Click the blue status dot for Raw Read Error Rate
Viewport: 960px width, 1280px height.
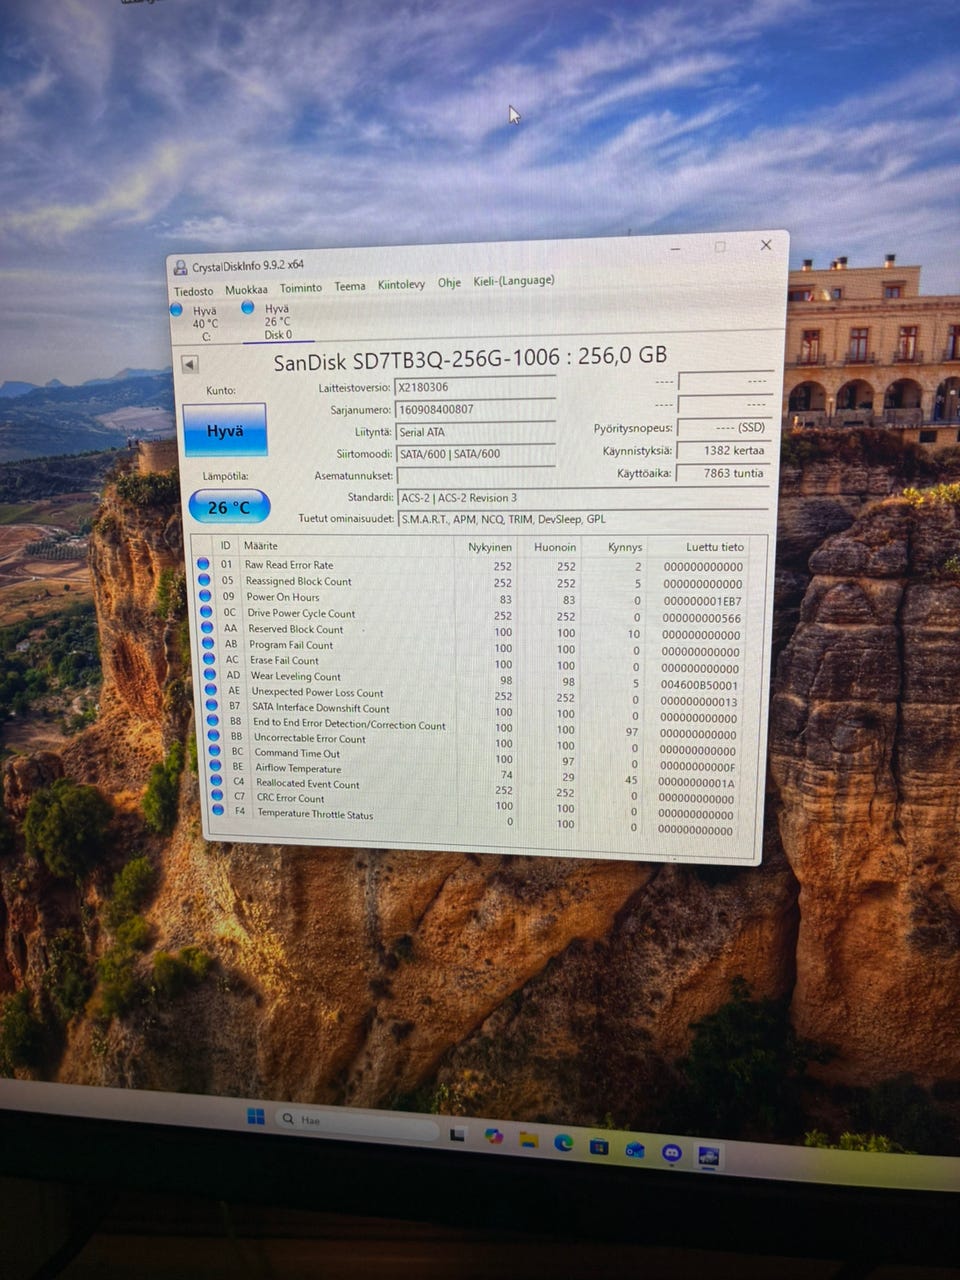204,563
